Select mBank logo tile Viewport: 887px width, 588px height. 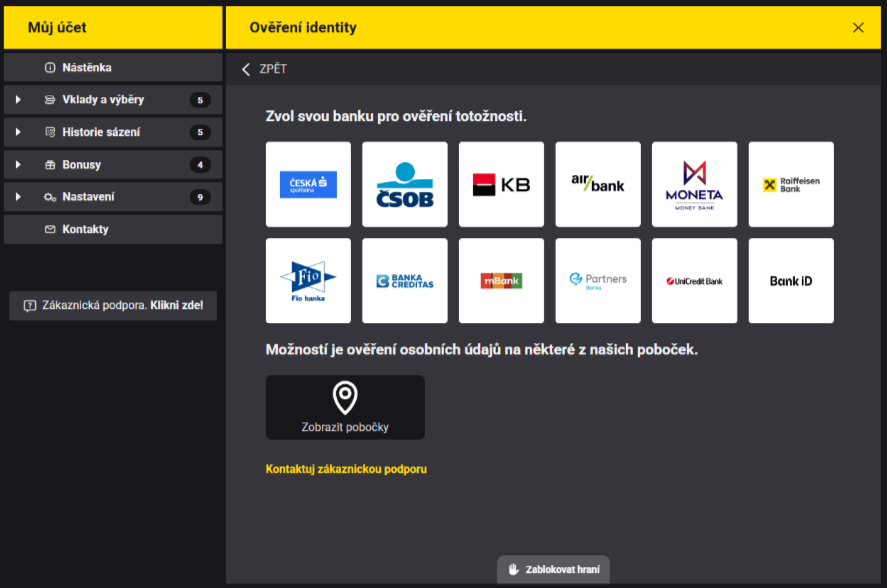[x=501, y=281]
